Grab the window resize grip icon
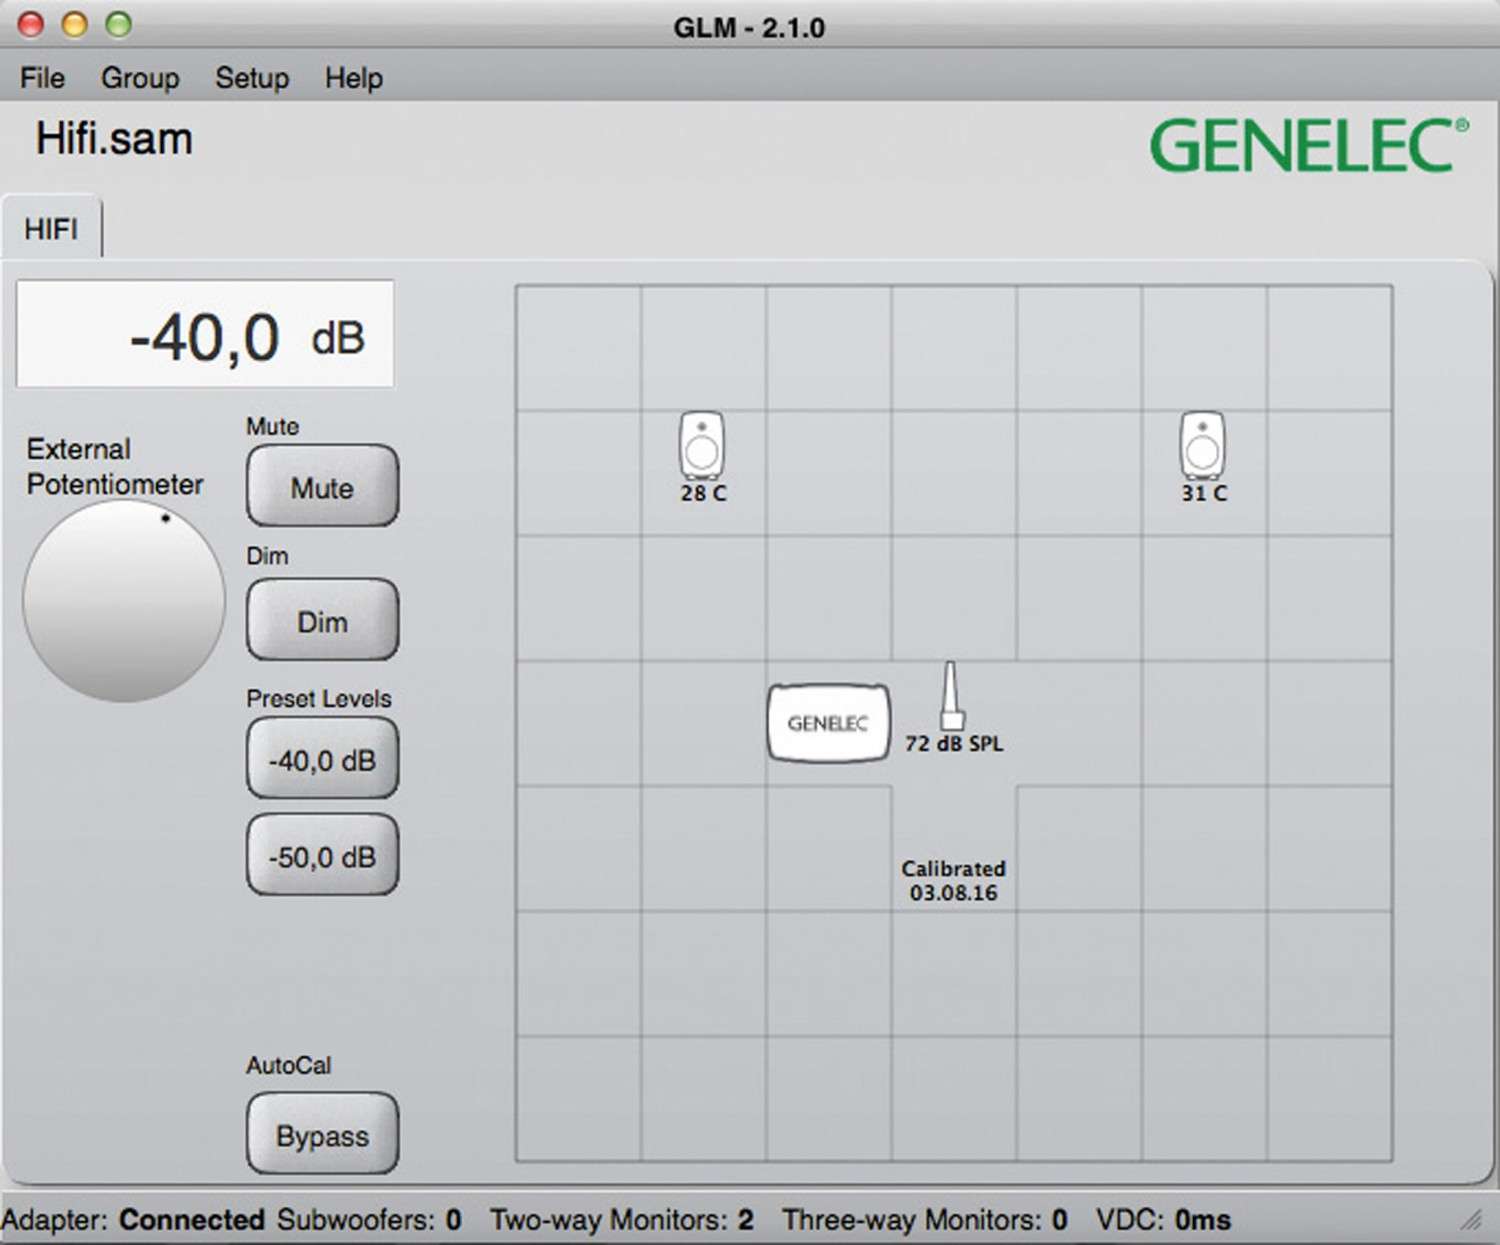 pos(1471,1219)
